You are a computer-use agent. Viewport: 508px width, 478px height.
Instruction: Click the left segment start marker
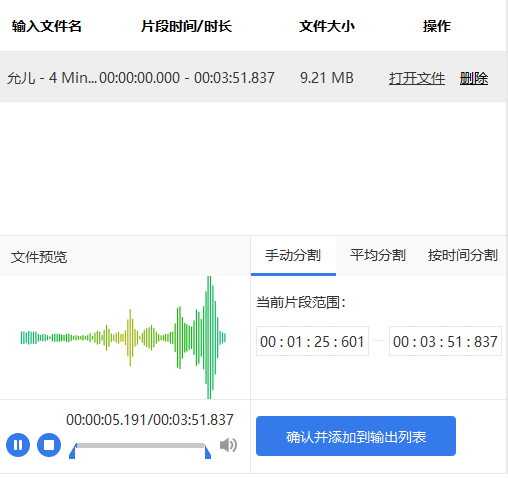click(x=73, y=451)
